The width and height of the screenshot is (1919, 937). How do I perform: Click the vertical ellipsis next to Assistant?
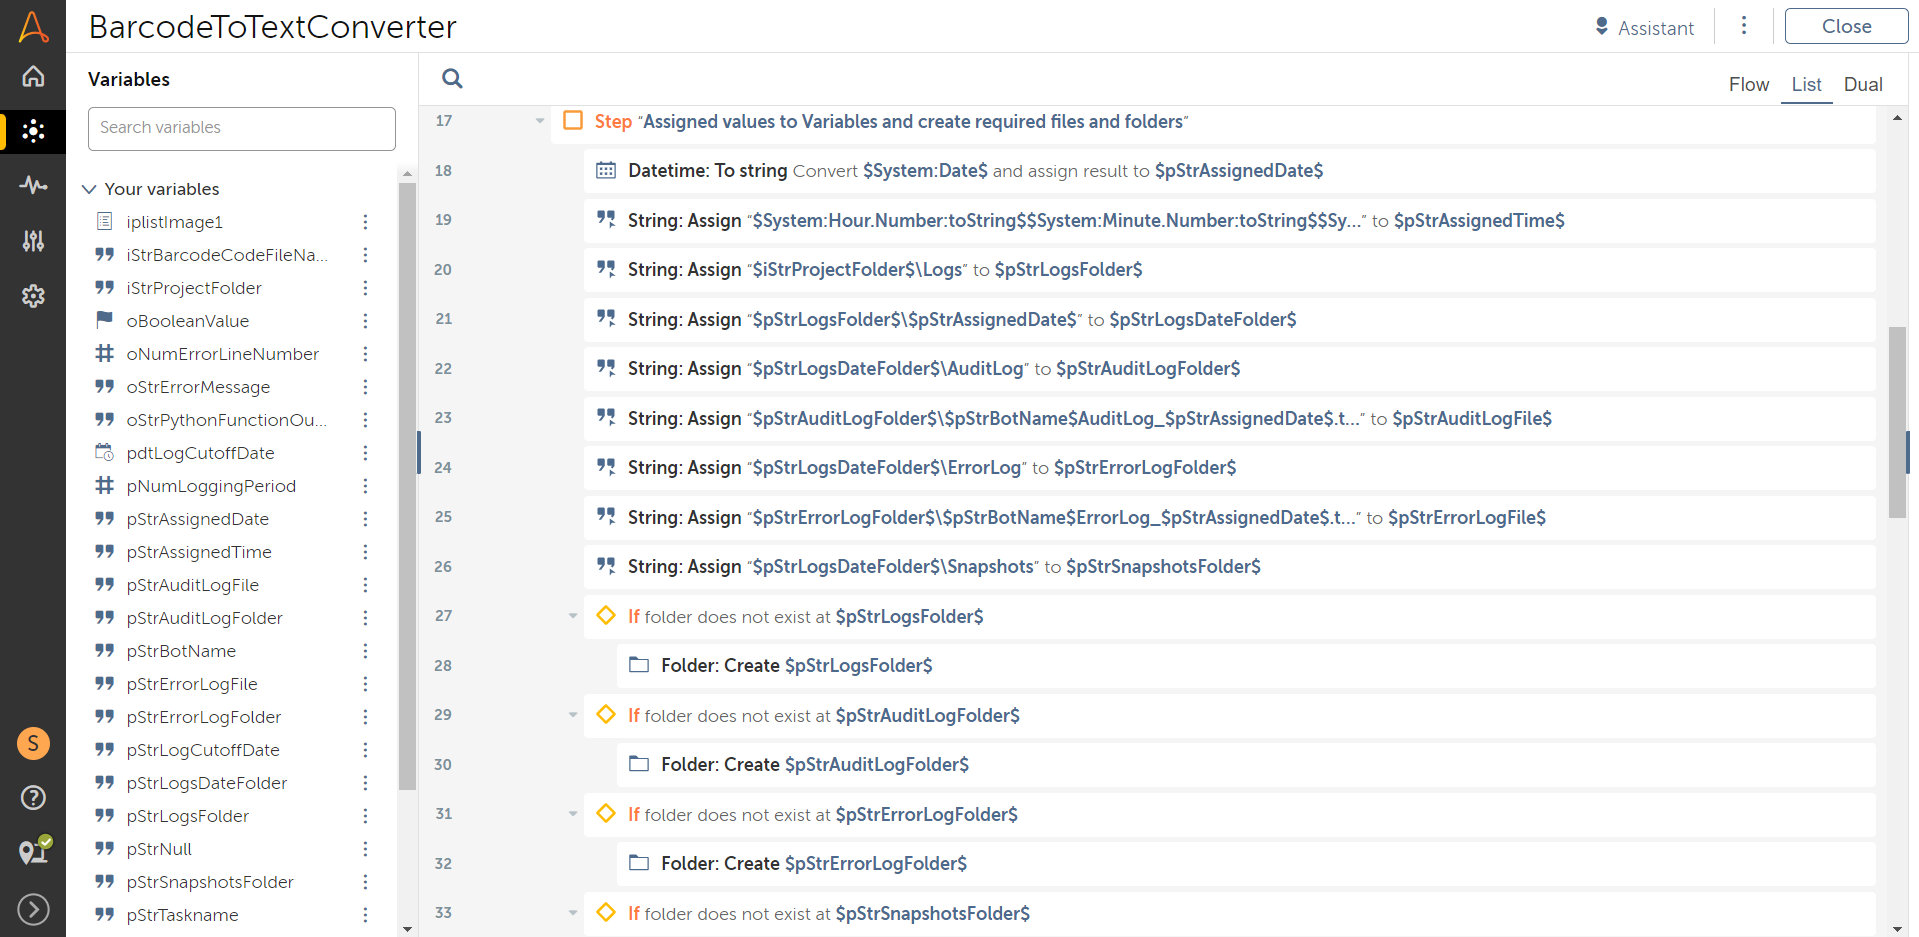click(1743, 26)
